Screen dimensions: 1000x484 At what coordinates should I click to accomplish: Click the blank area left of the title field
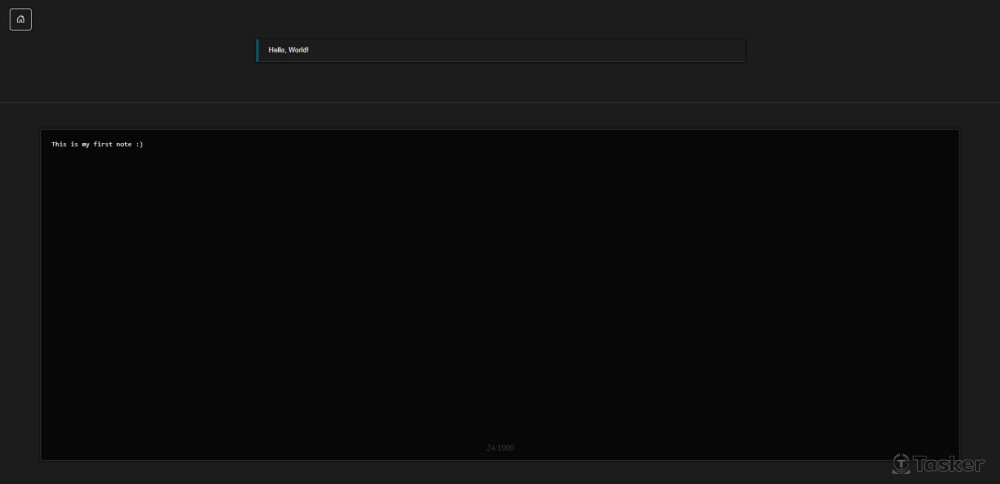pos(150,50)
